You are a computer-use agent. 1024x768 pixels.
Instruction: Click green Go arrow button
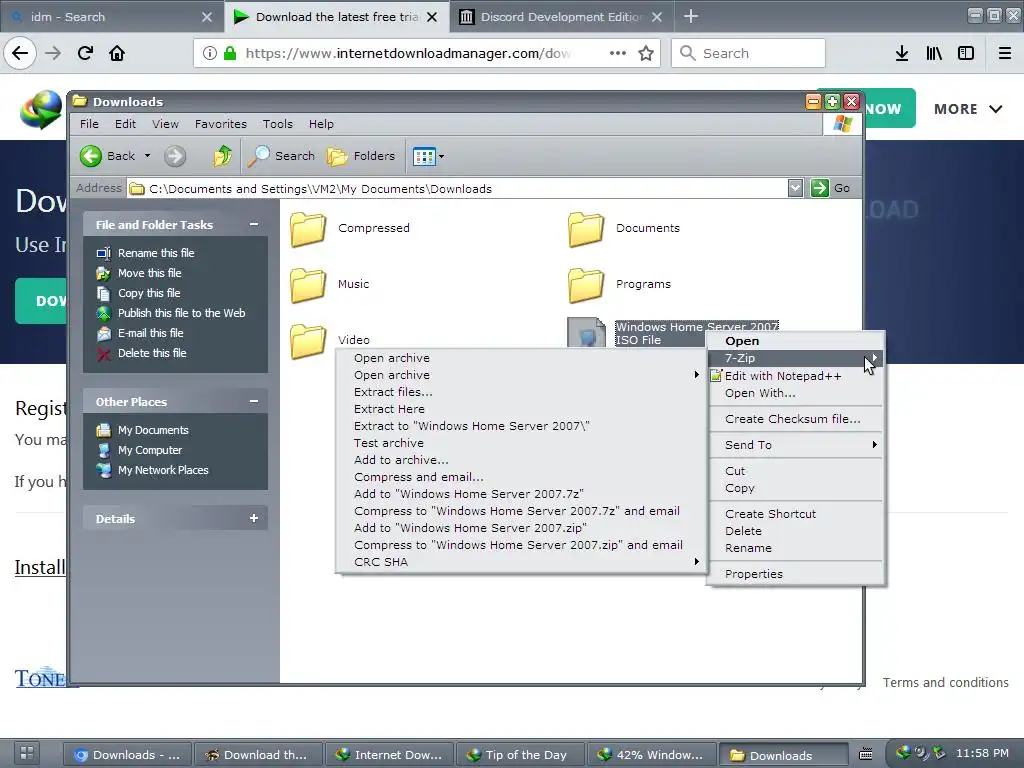pos(820,188)
